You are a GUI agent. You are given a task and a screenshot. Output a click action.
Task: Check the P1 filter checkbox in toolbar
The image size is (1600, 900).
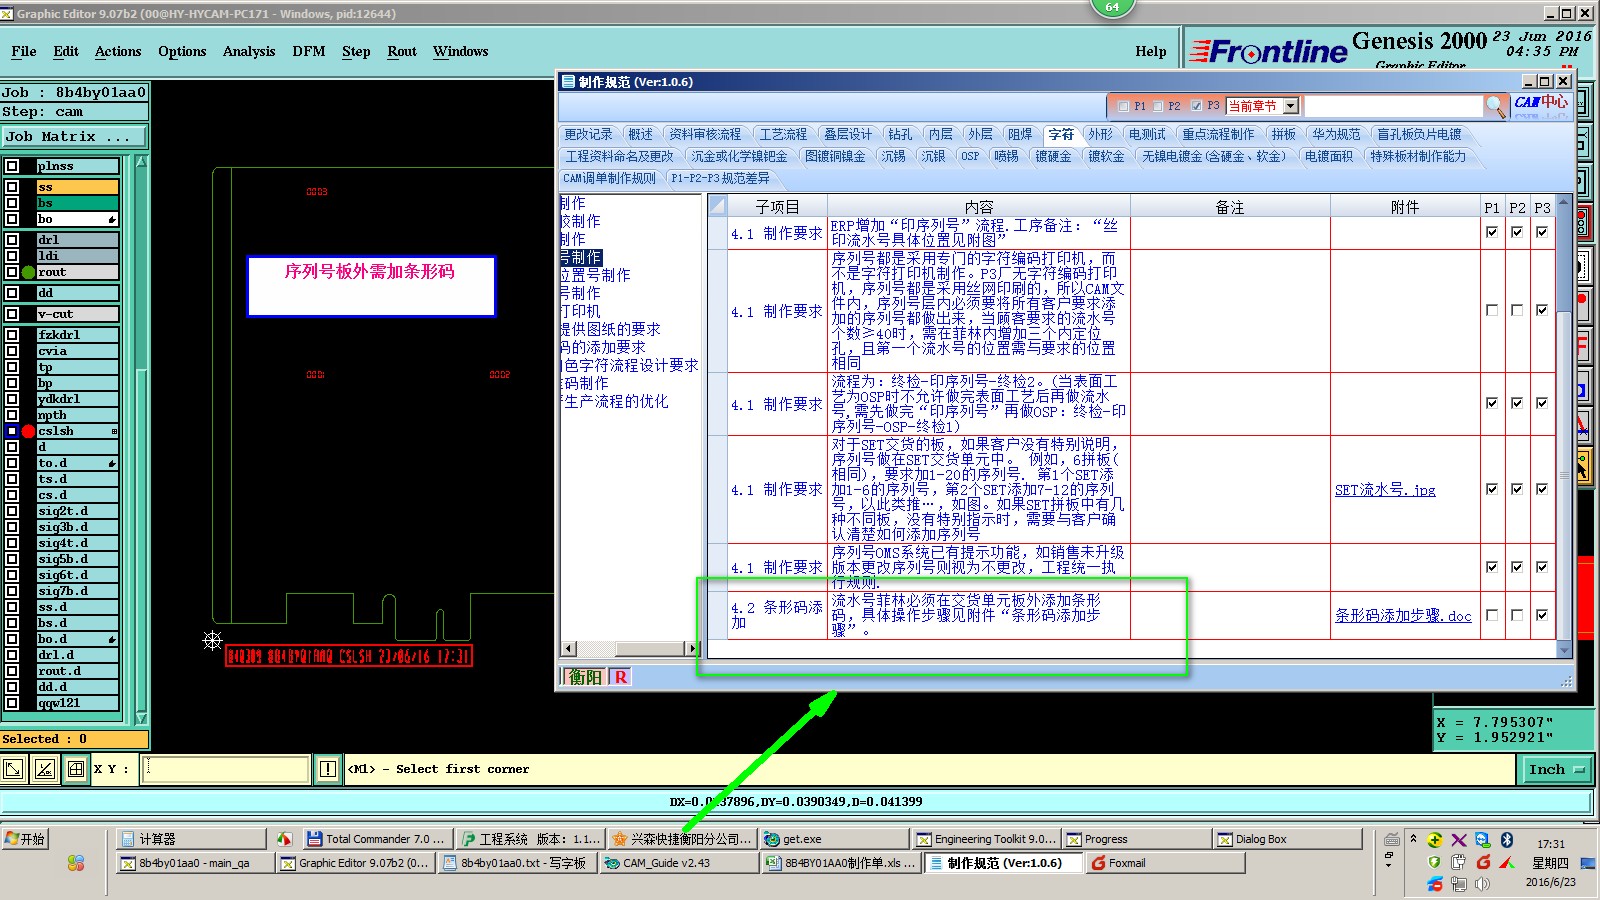tap(1123, 106)
